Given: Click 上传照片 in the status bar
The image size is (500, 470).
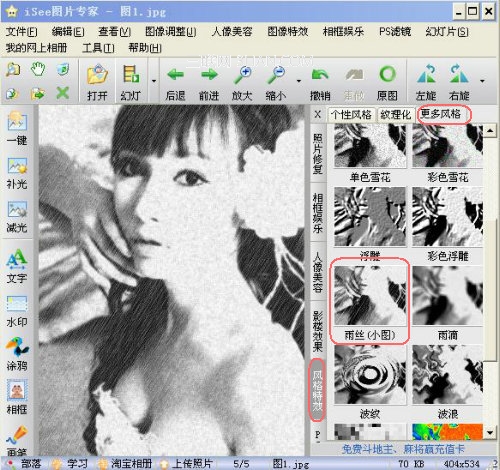Looking at the screenshot, I should point(187,463).
